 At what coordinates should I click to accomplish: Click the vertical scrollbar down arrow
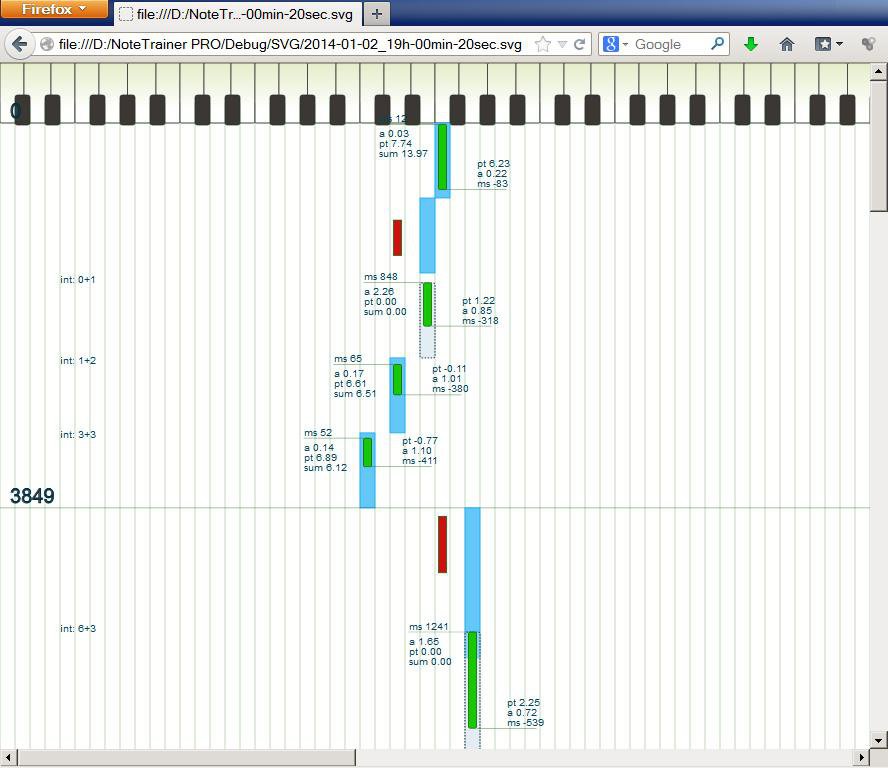pos(878,739)
